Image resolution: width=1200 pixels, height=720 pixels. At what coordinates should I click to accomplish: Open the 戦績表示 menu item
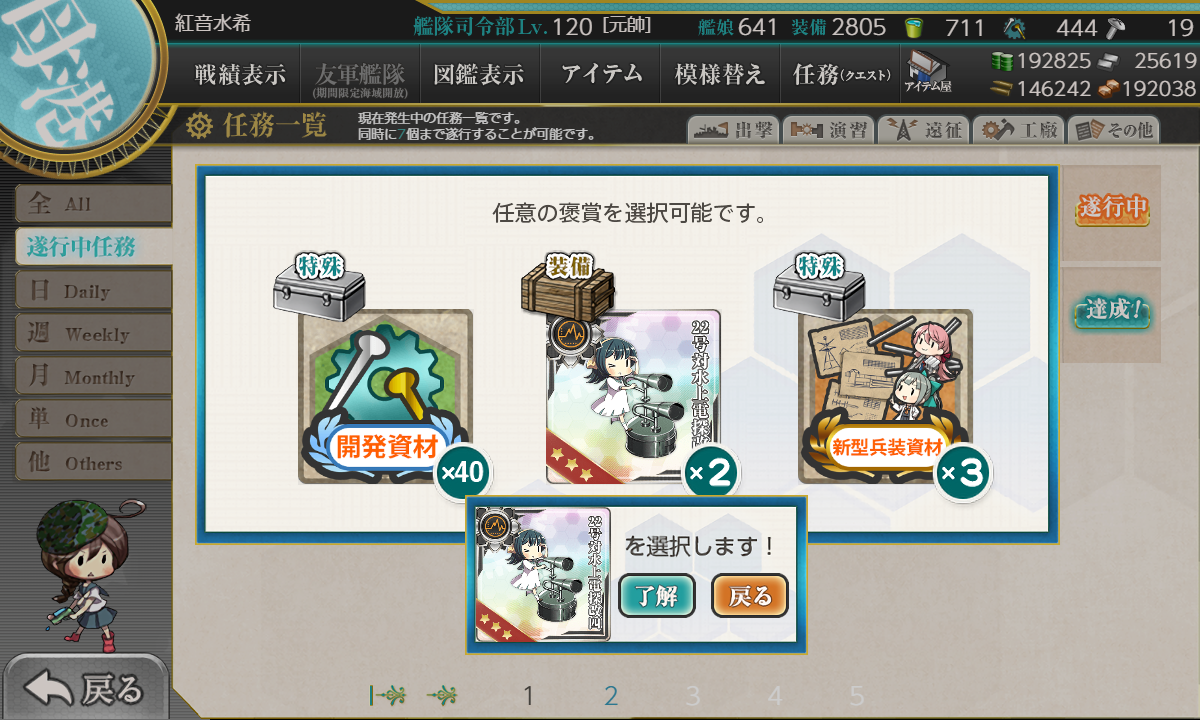[240, 74]
